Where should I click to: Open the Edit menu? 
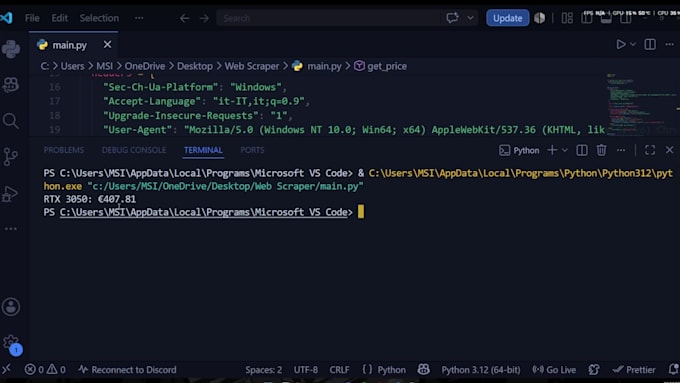(59, 18)
